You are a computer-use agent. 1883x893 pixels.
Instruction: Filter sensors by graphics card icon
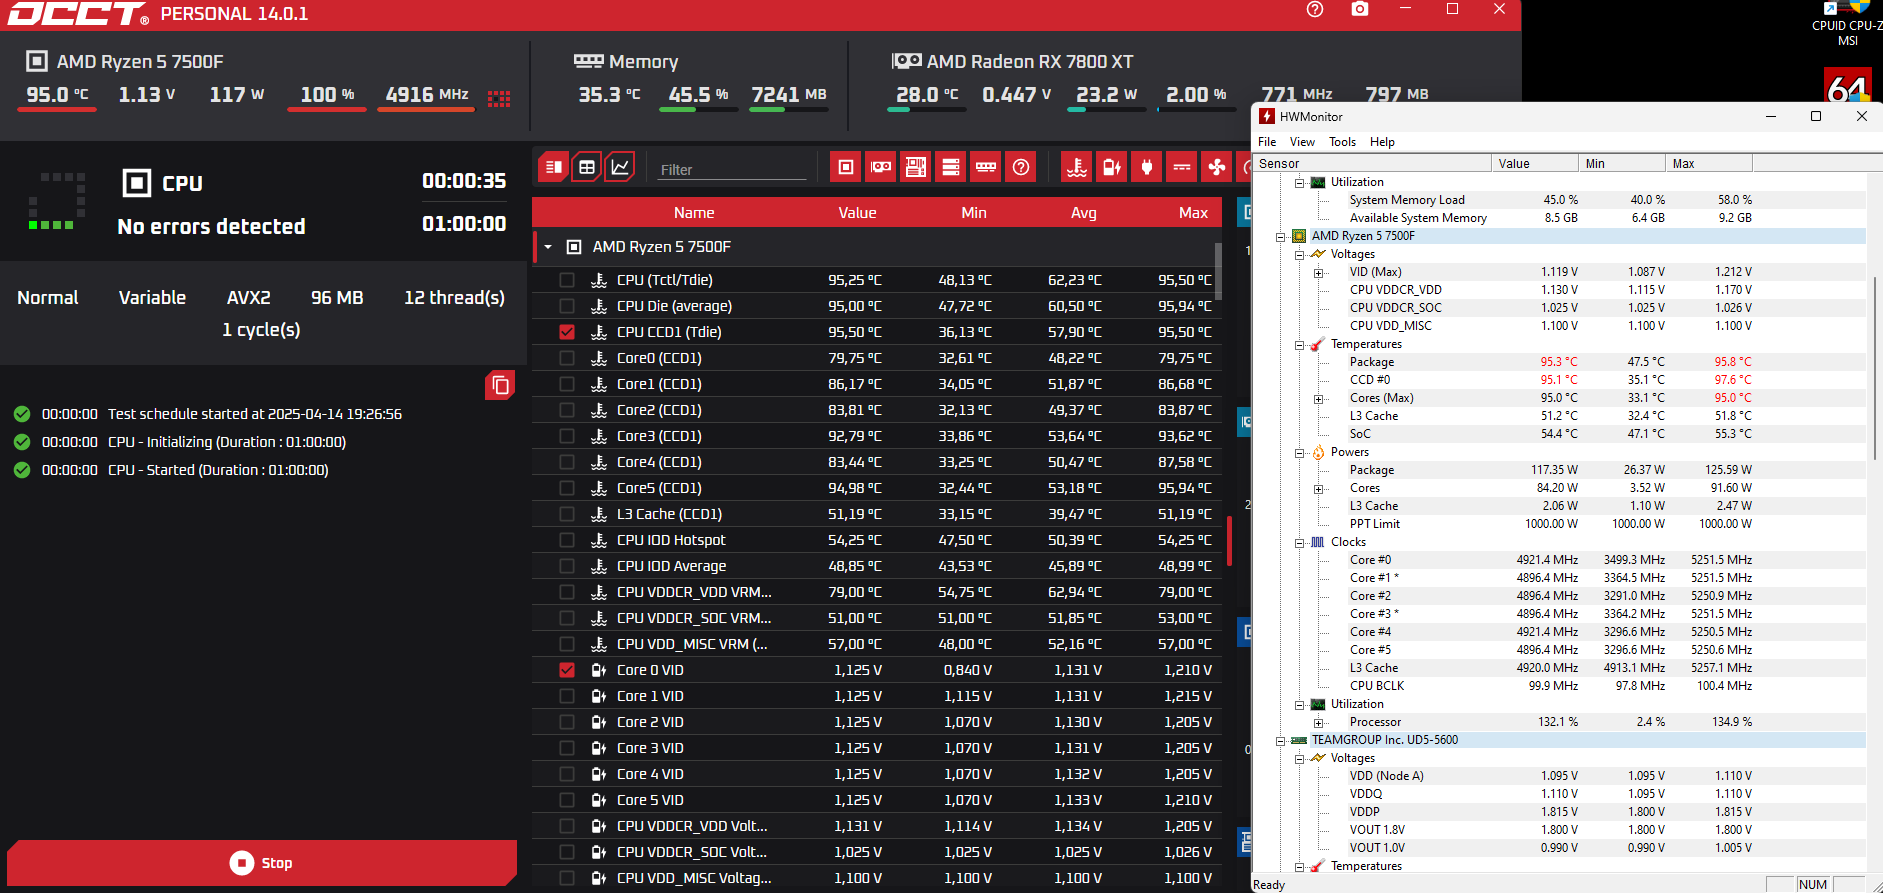tap(881, 167)
